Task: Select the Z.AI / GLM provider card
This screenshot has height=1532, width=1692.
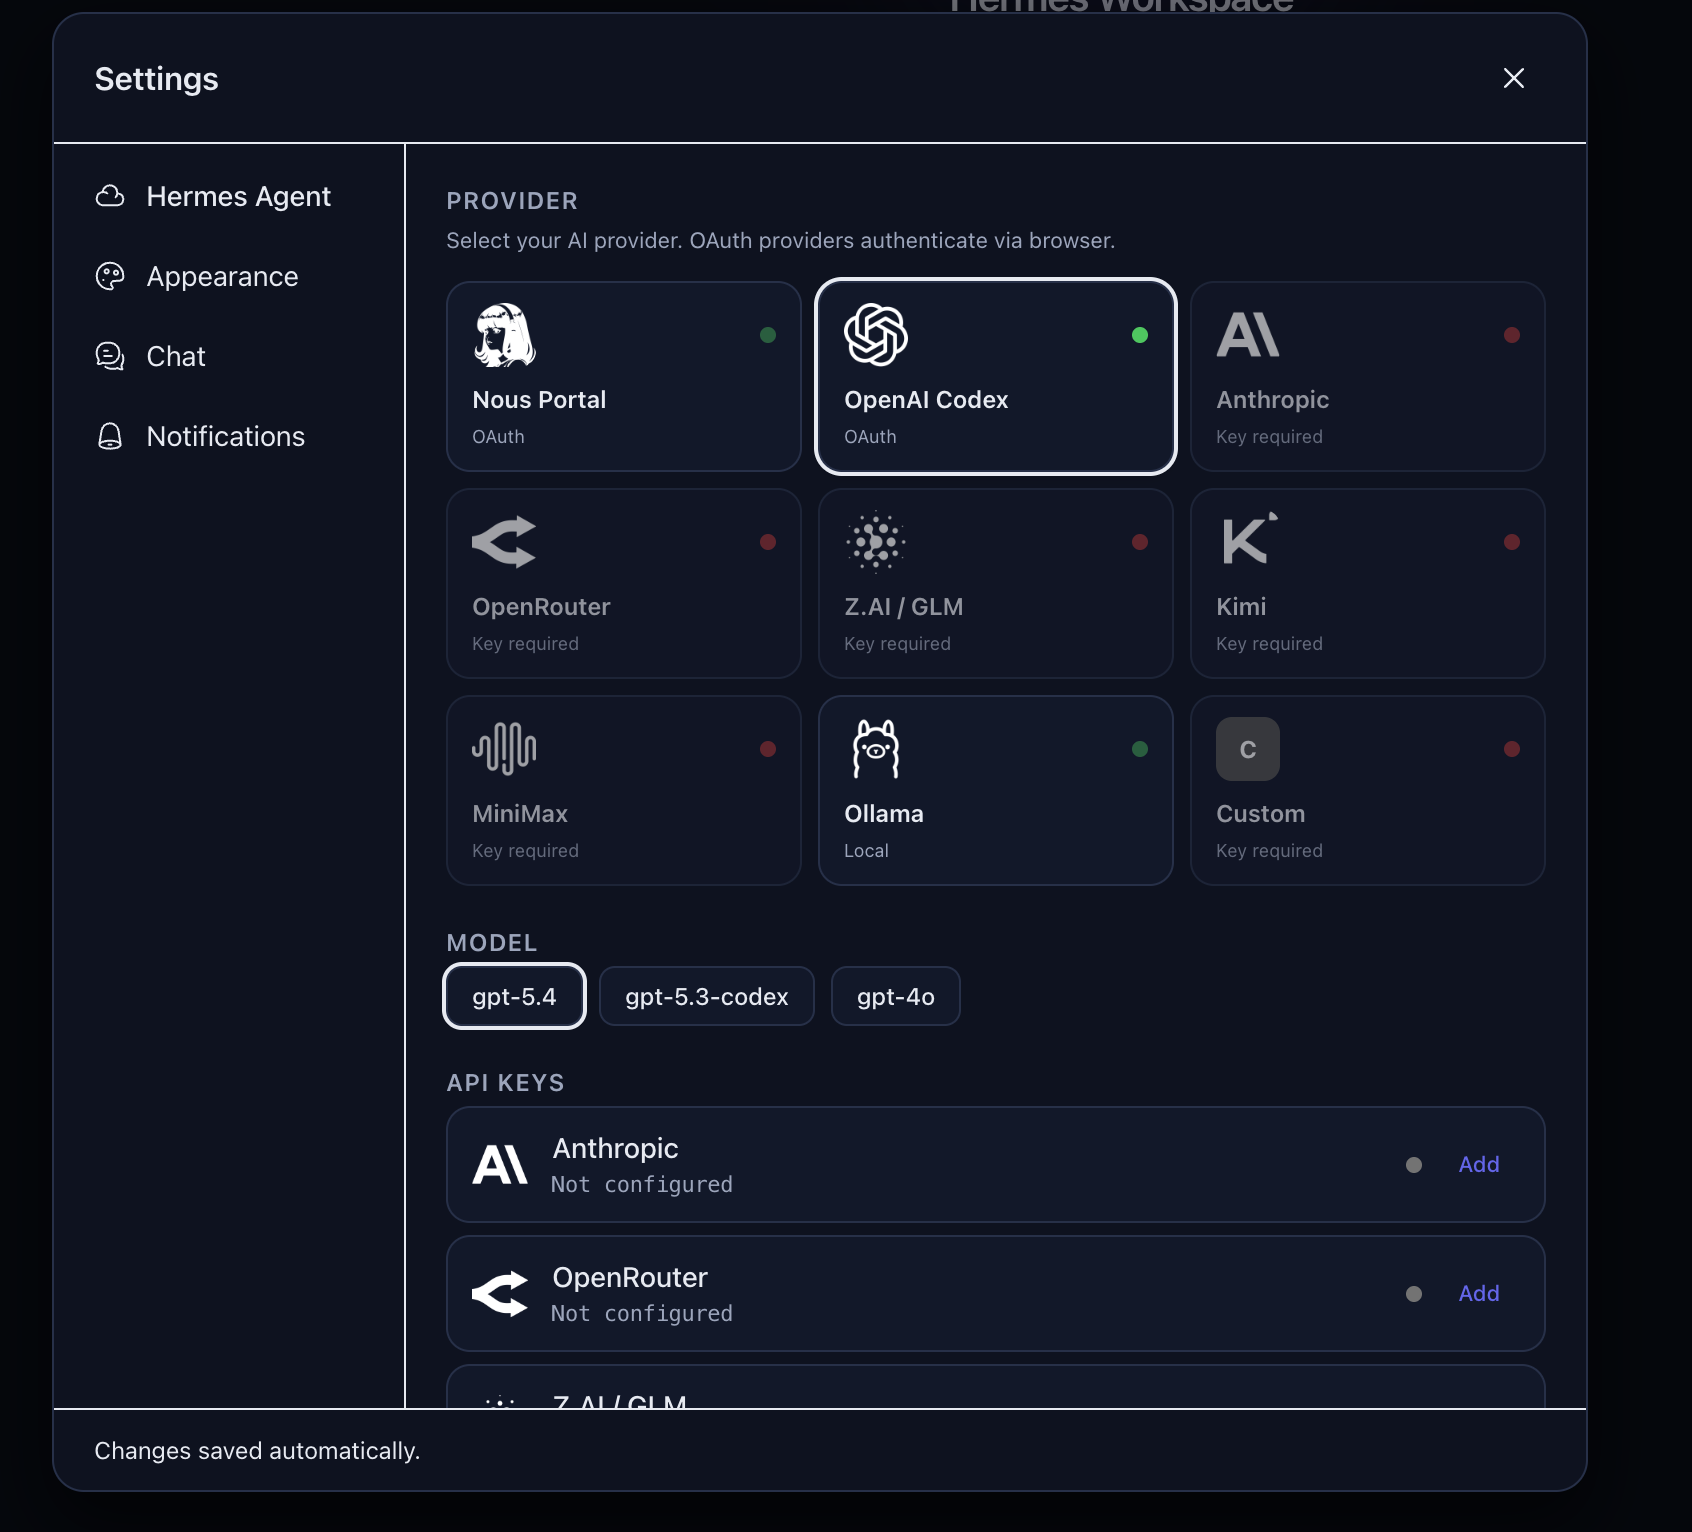Action: [x=996, y=583]
